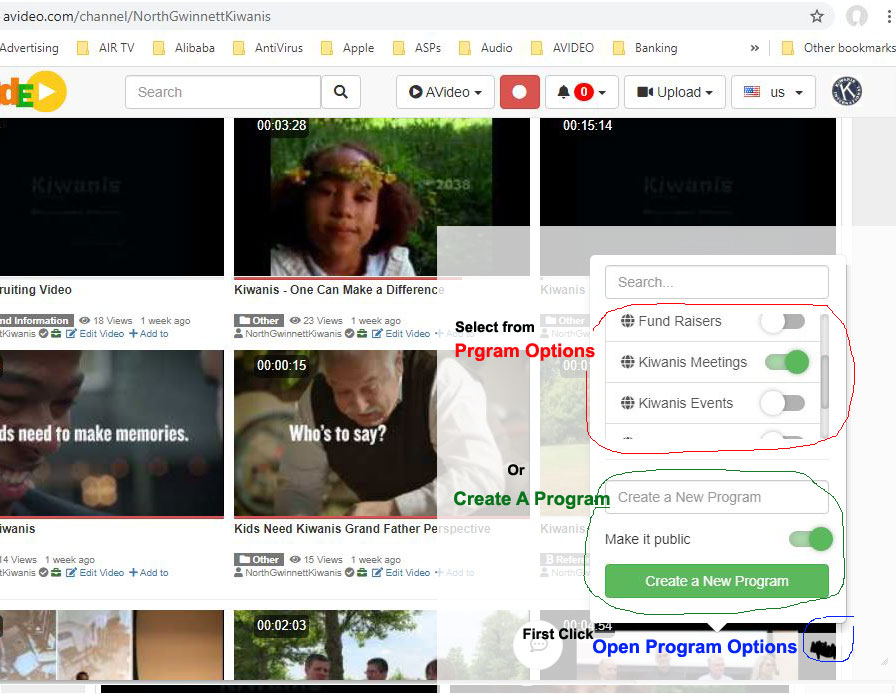Click the search magnifier icon

(x=341, y=91)
